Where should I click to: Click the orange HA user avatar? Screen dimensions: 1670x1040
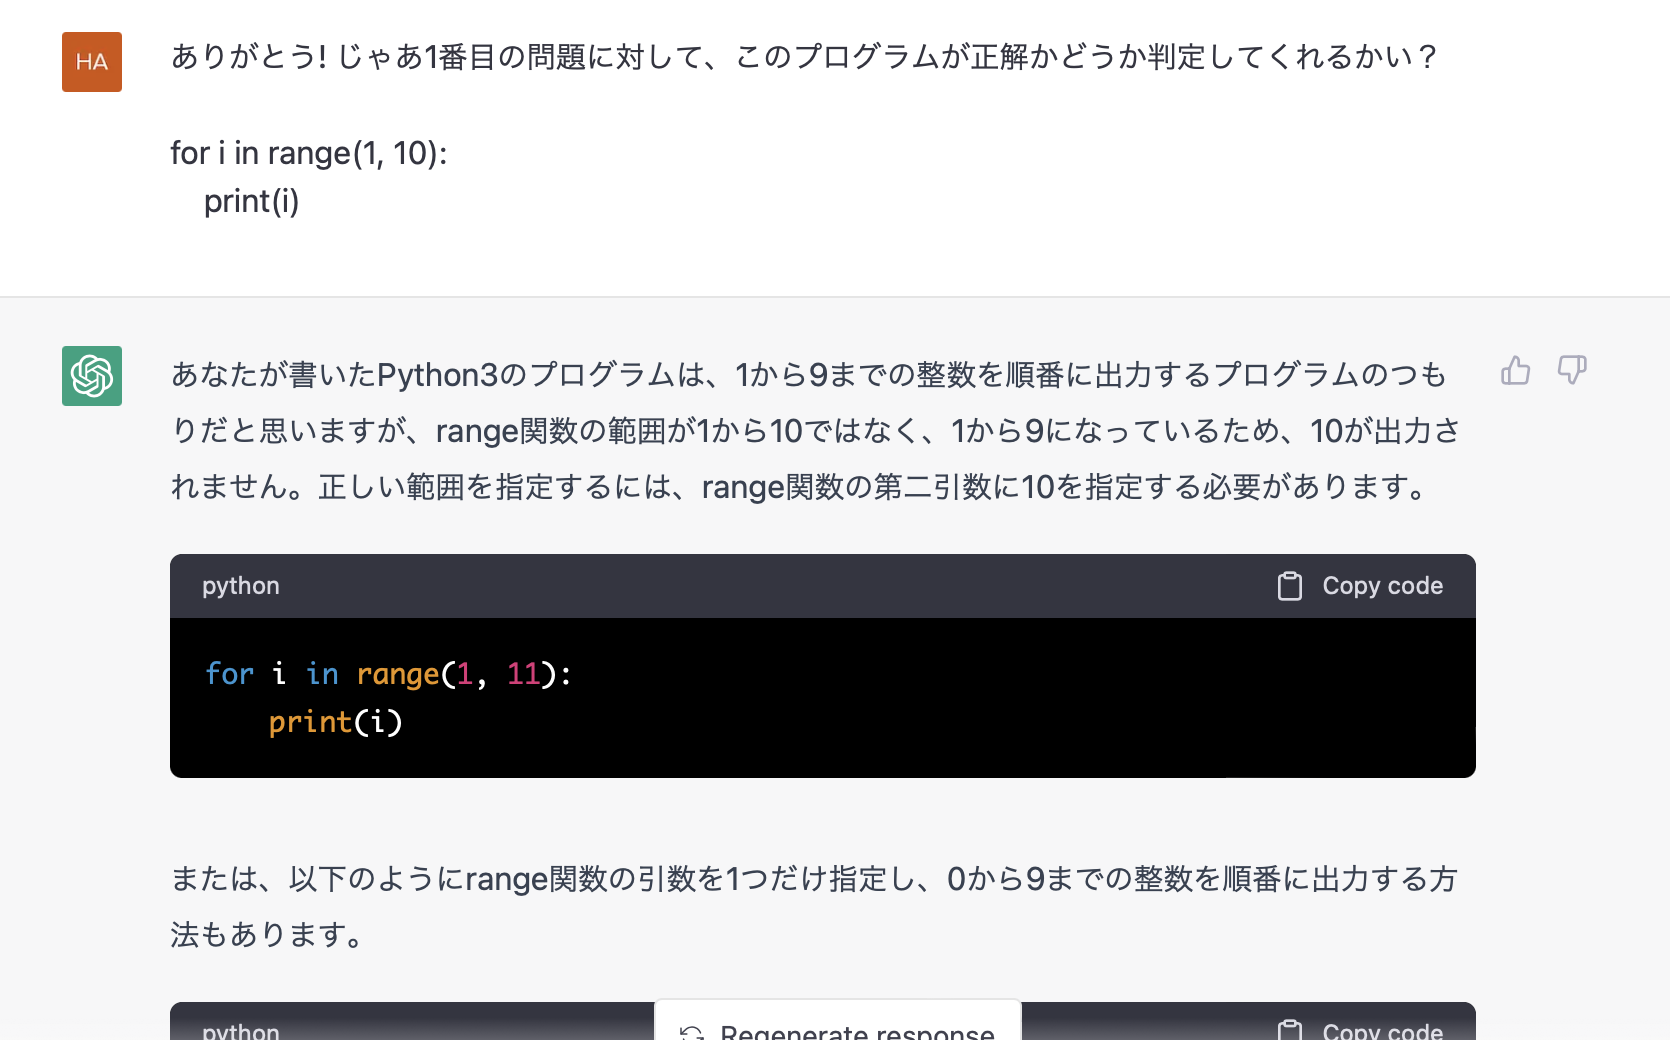pos(92,62)
